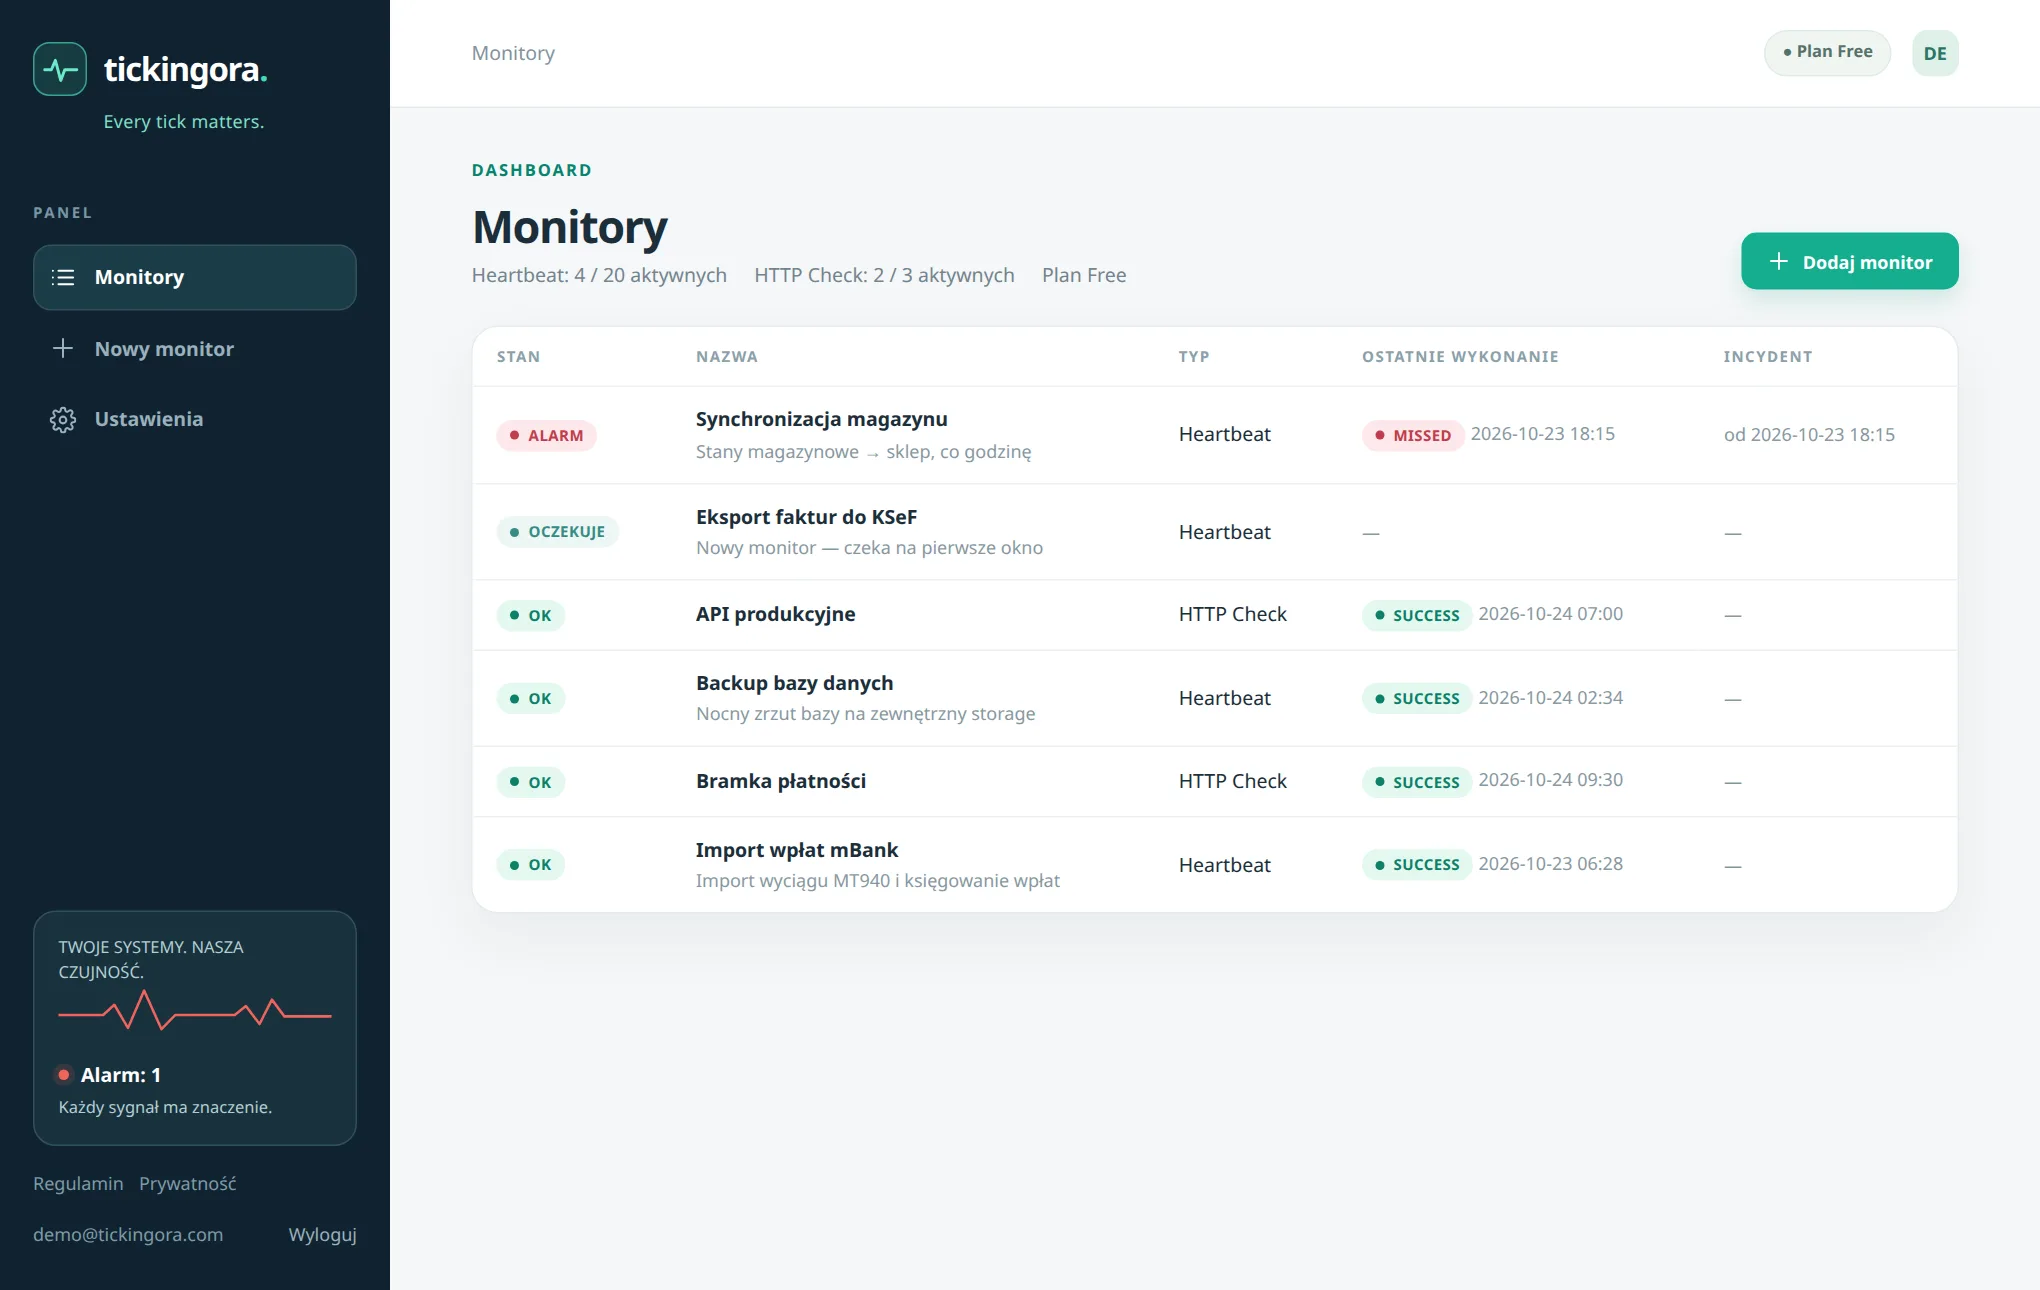Click the Dodaj monitor button

tap(1850, 261)
